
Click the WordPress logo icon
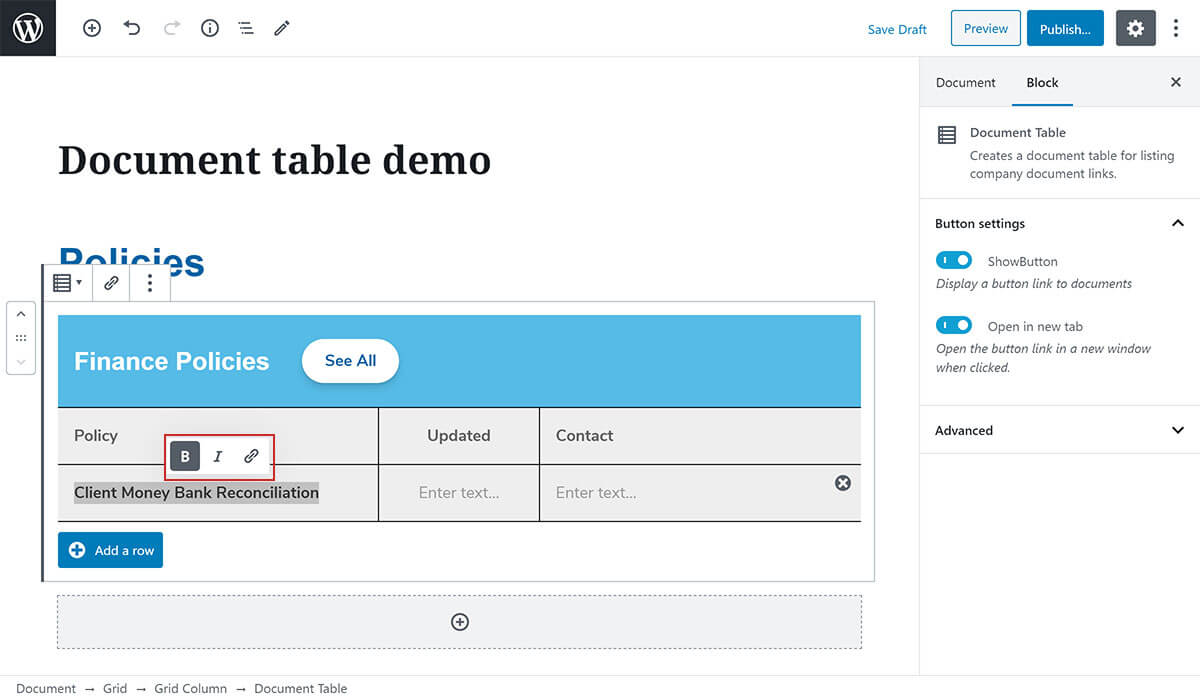pyautogui.click(x=28, y=28)
